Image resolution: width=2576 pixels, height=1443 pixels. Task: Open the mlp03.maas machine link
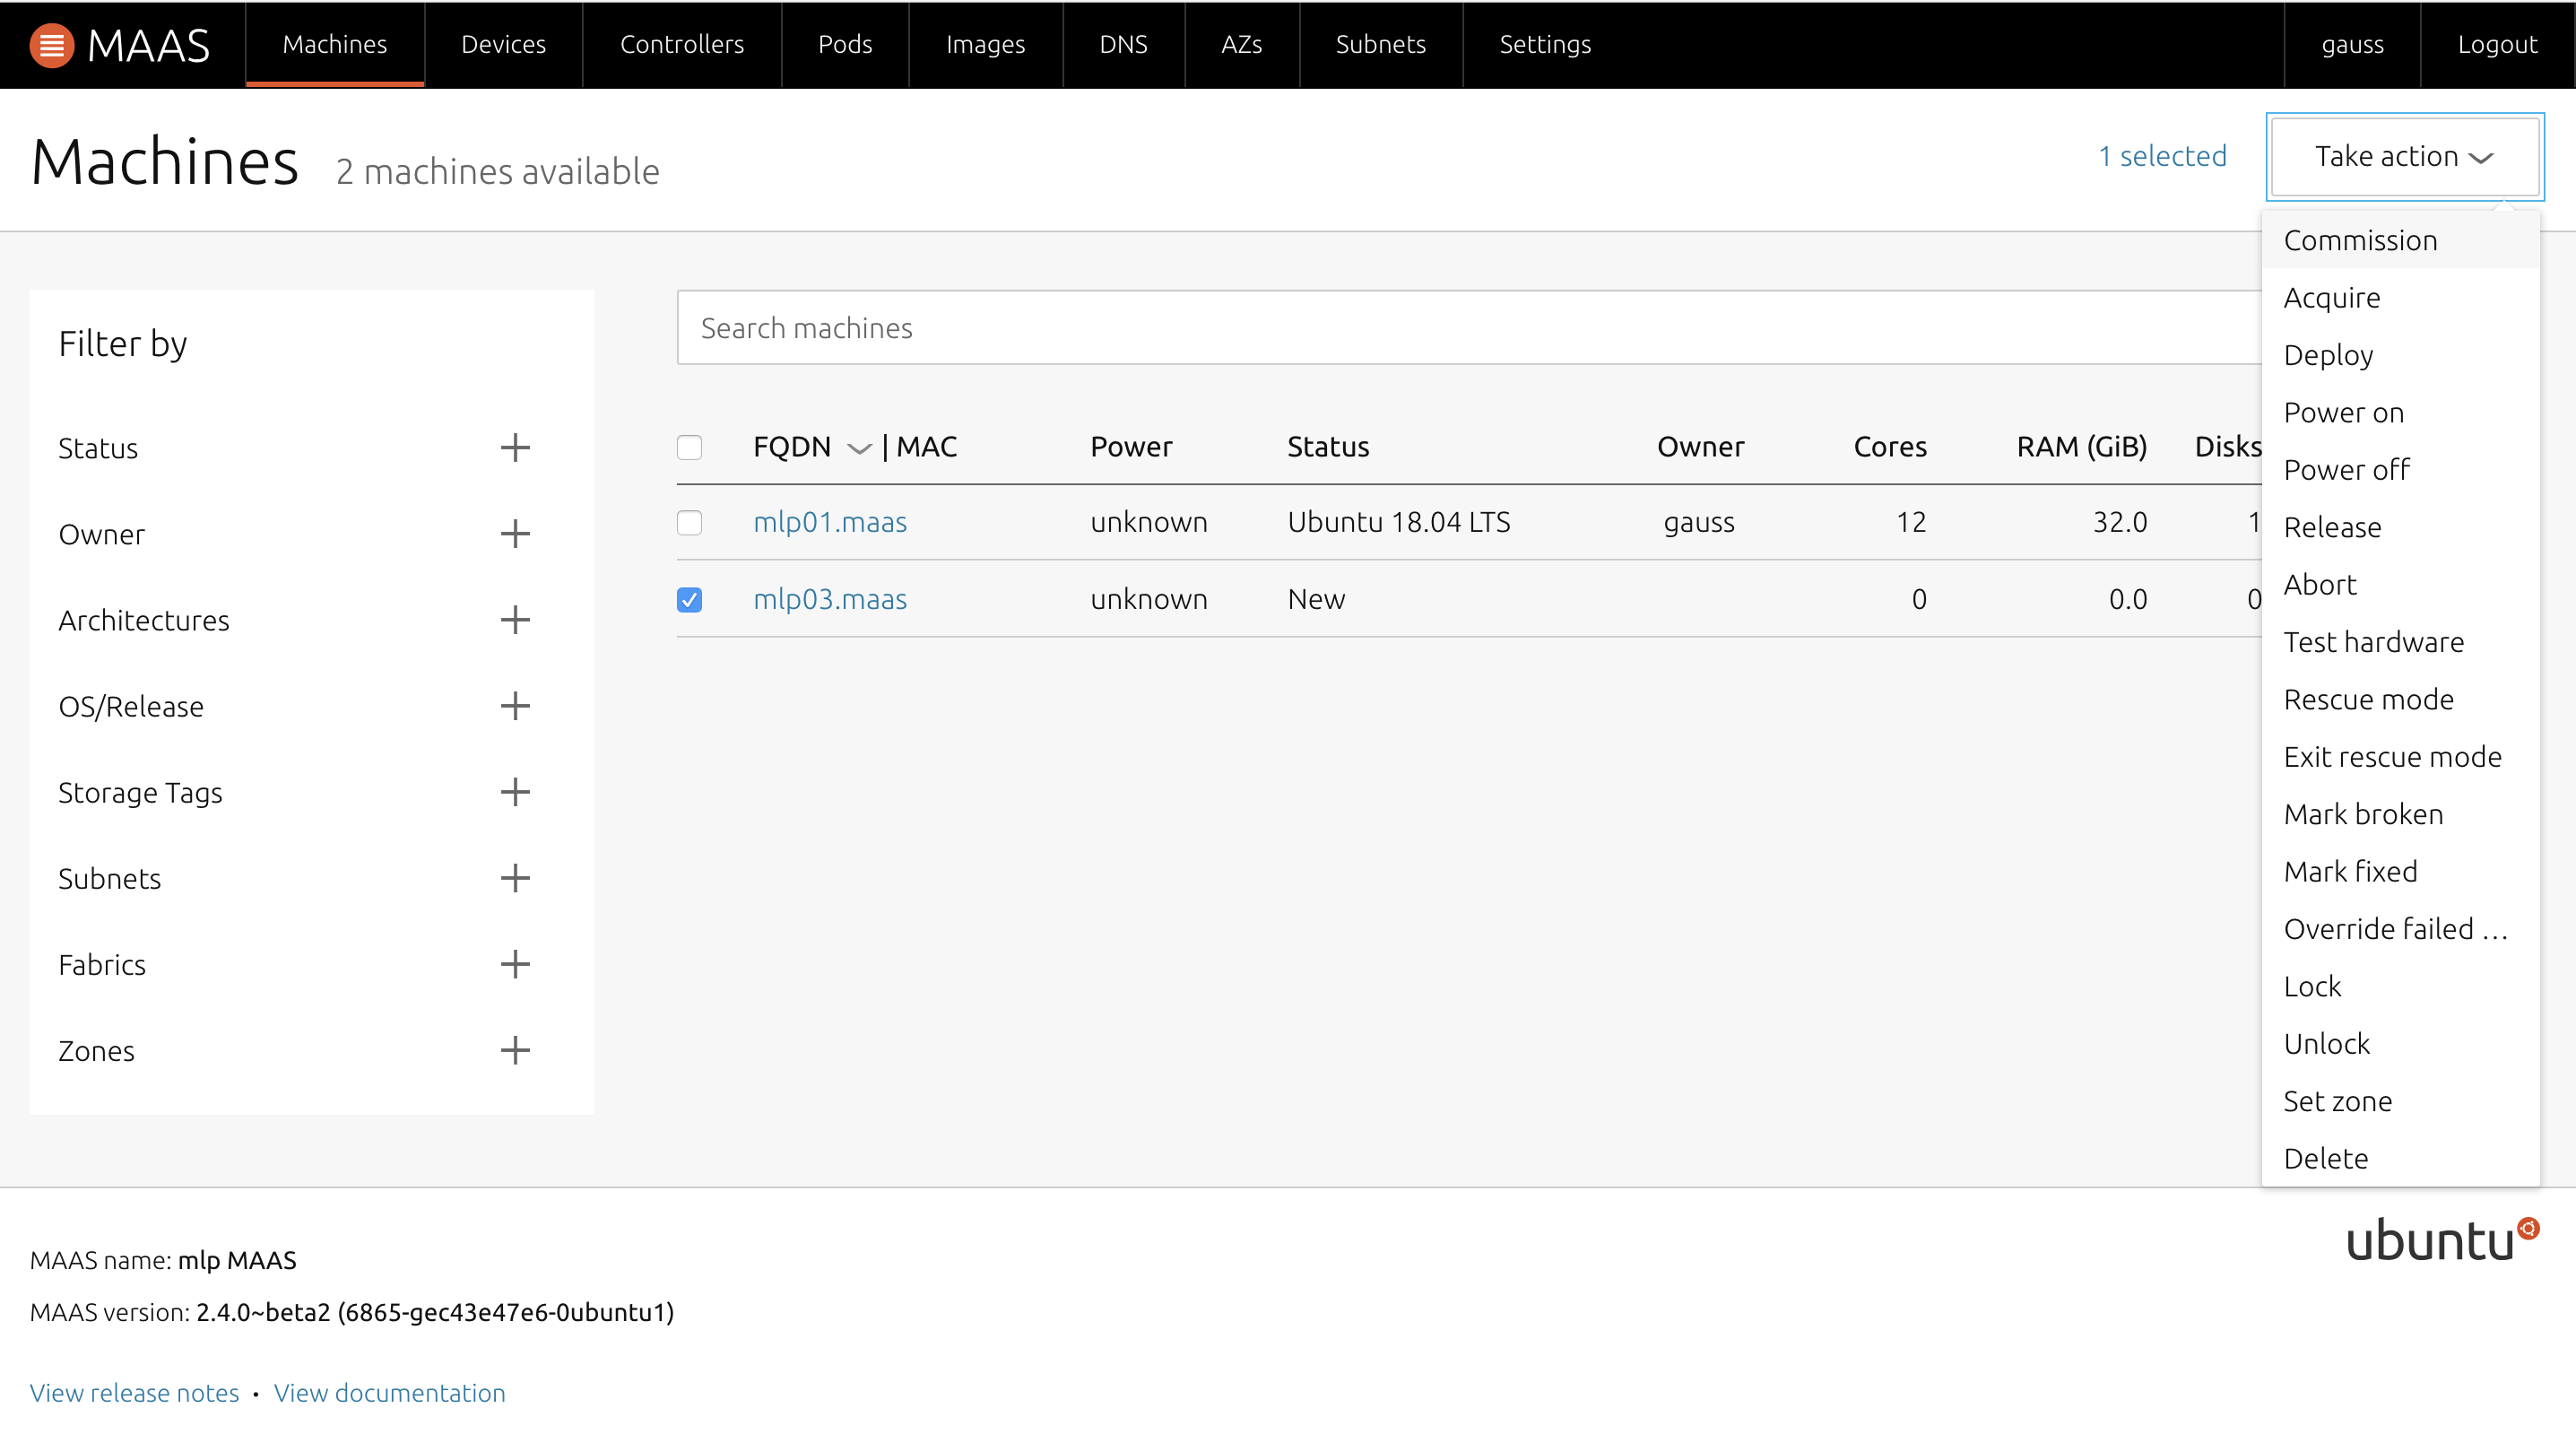pyautogui.click(x=829, y=600)
